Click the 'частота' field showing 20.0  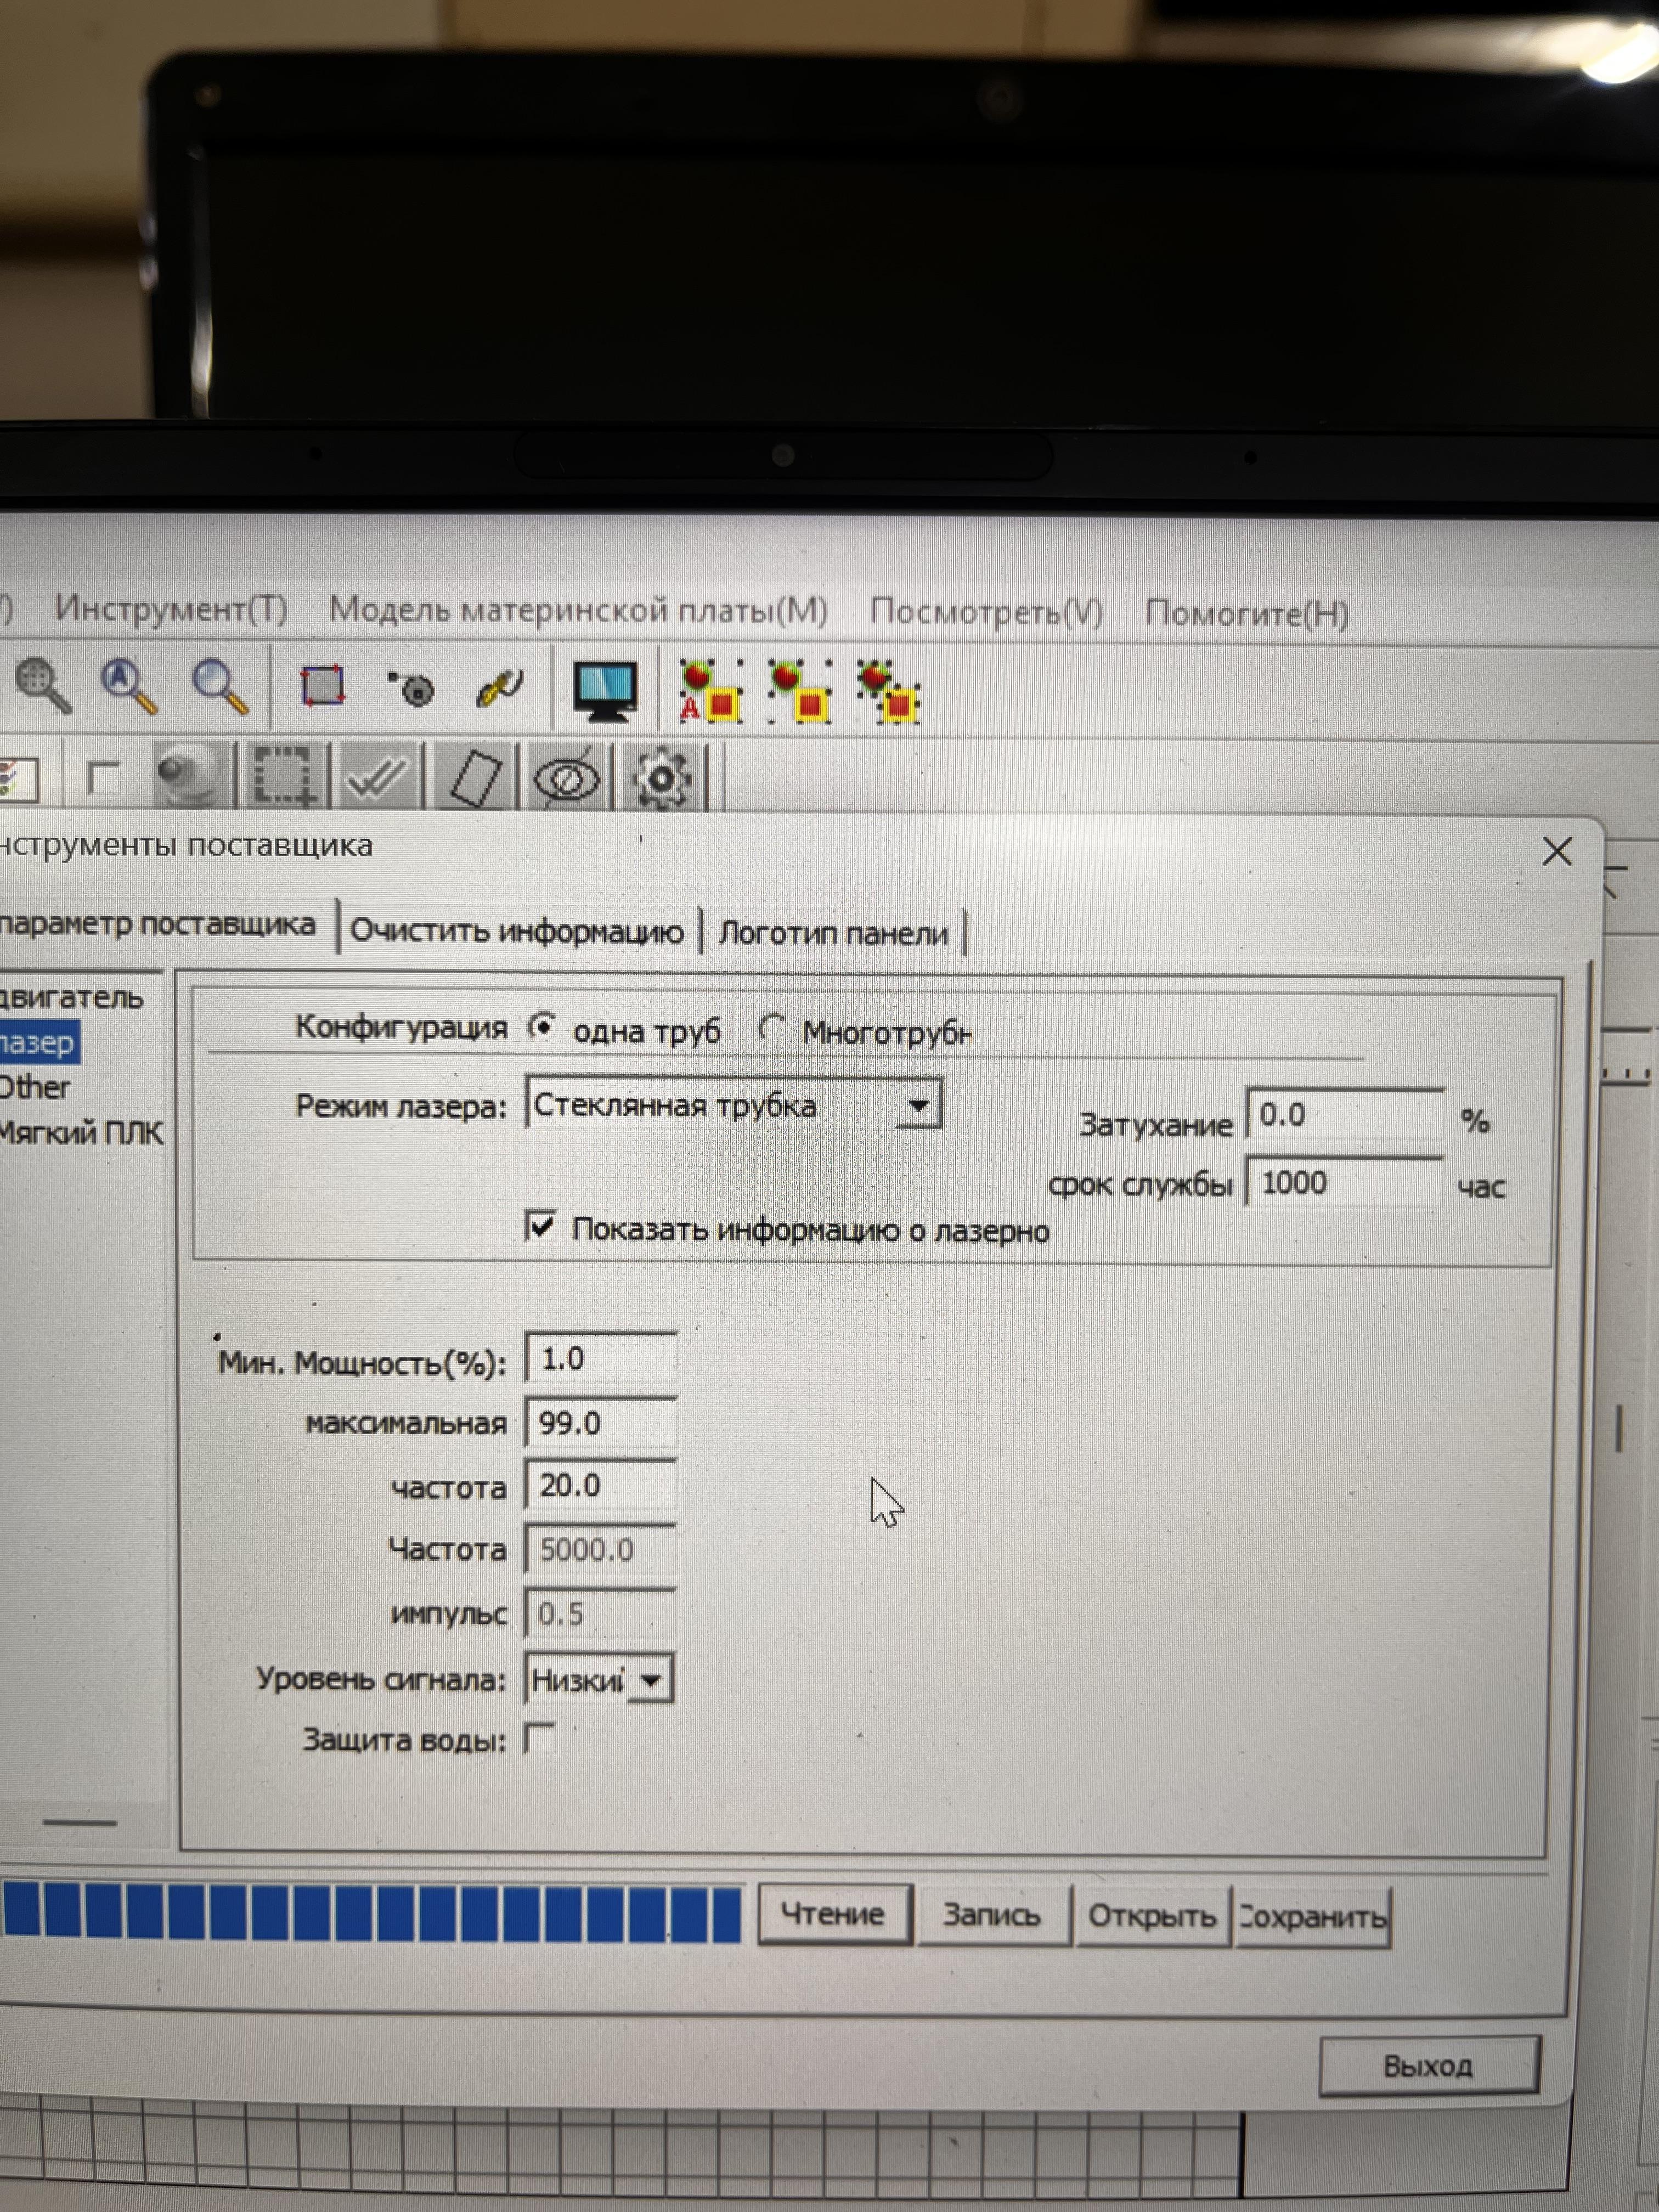point(601,1485)
